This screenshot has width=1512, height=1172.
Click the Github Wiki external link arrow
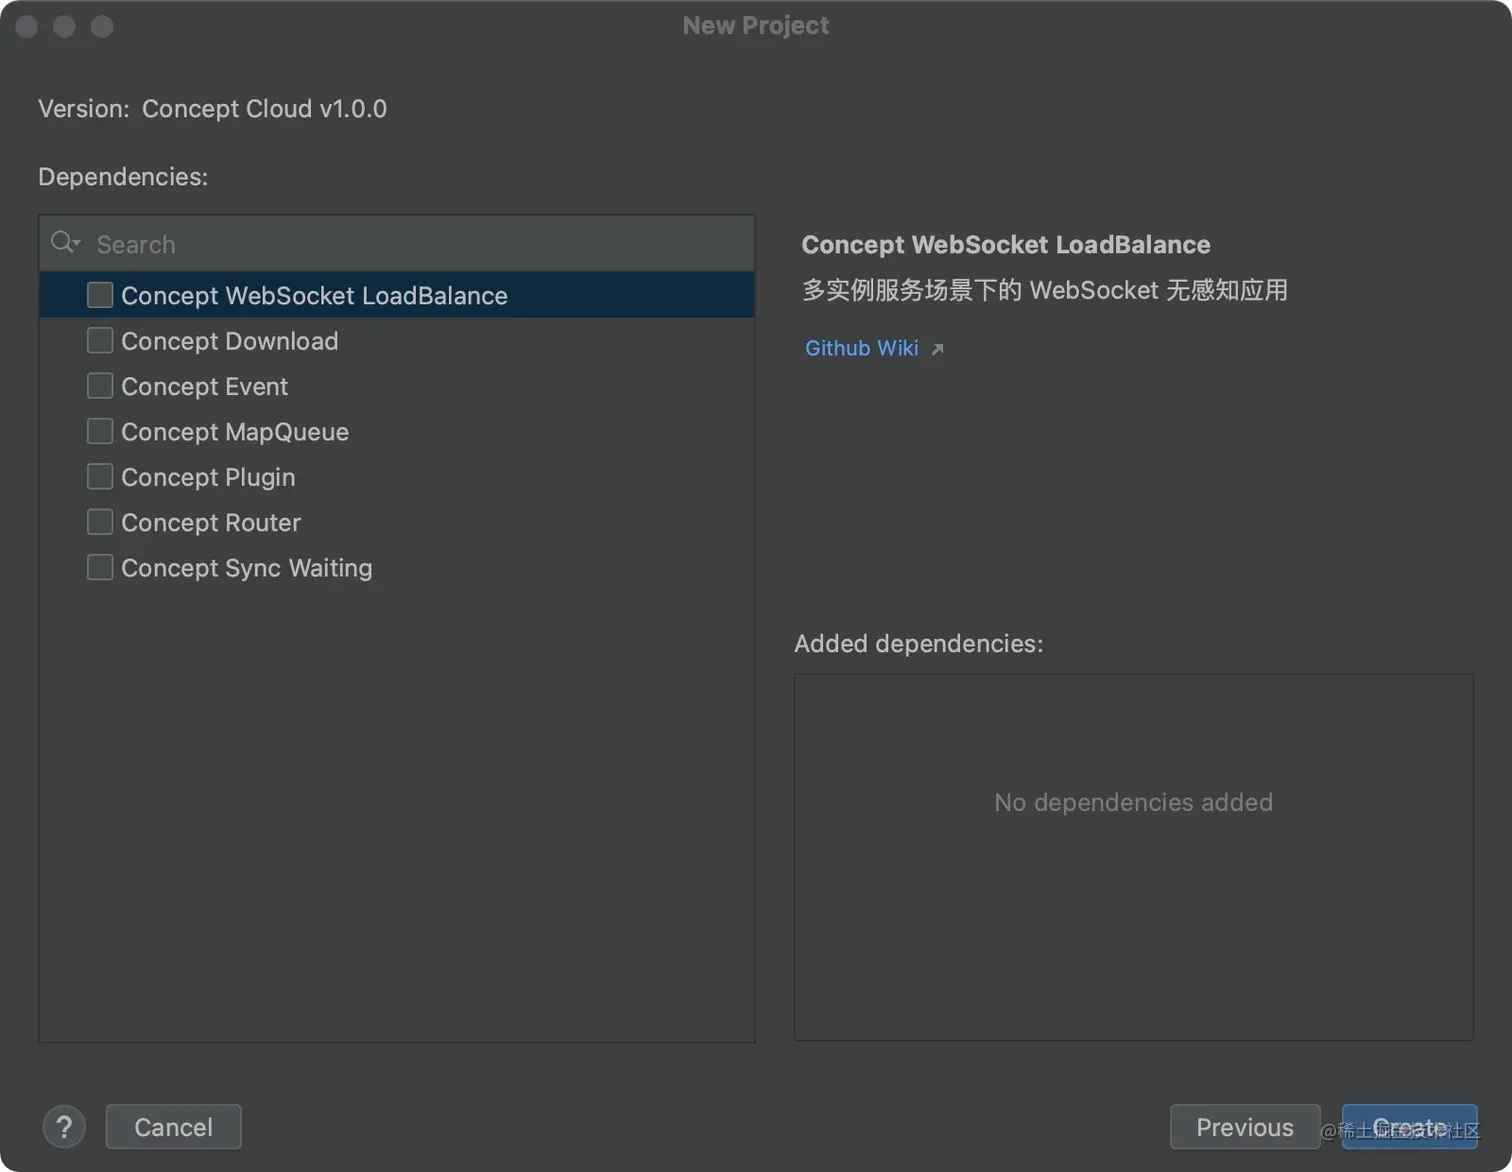pyautogui.click(x=937, y=349)
